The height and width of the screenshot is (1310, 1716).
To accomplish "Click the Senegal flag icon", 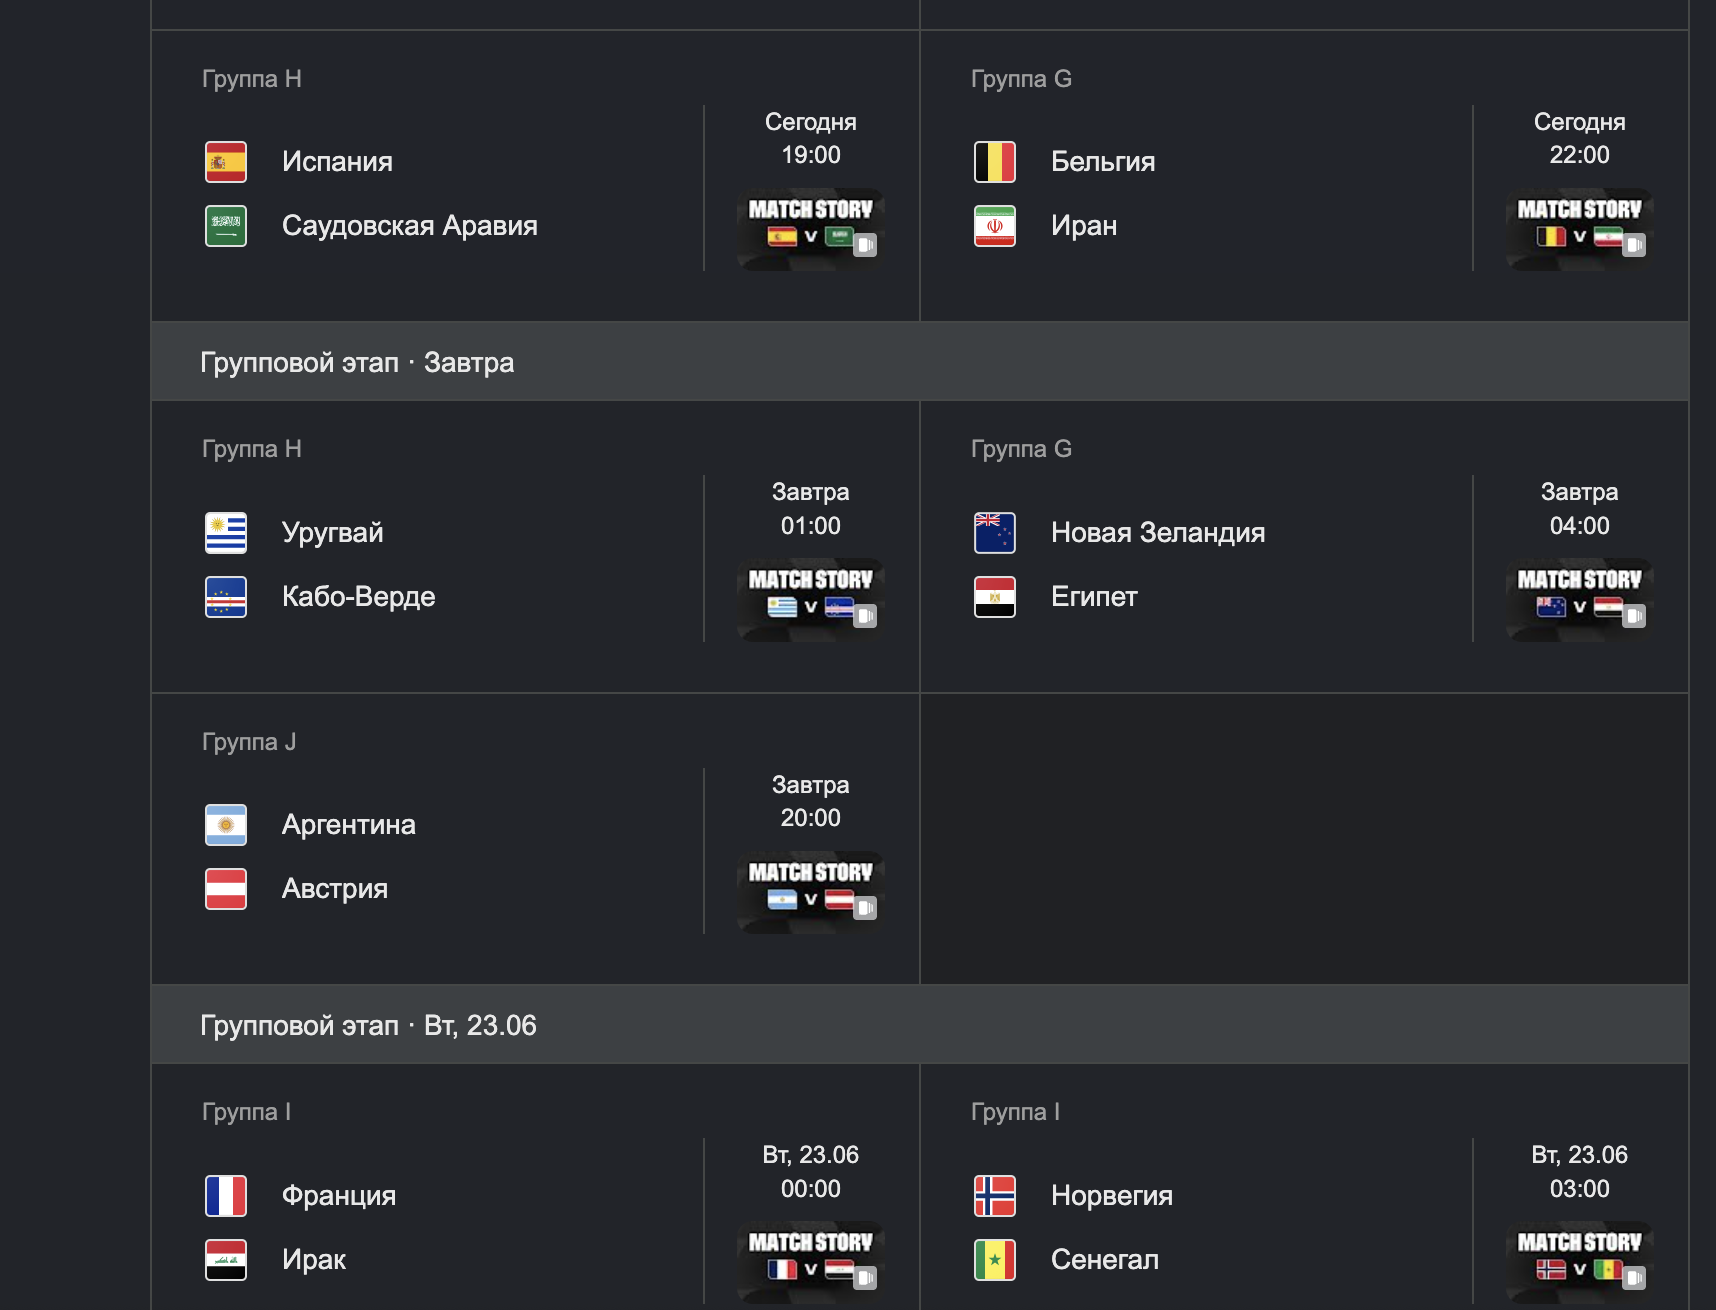I will tap(995, 1260).
